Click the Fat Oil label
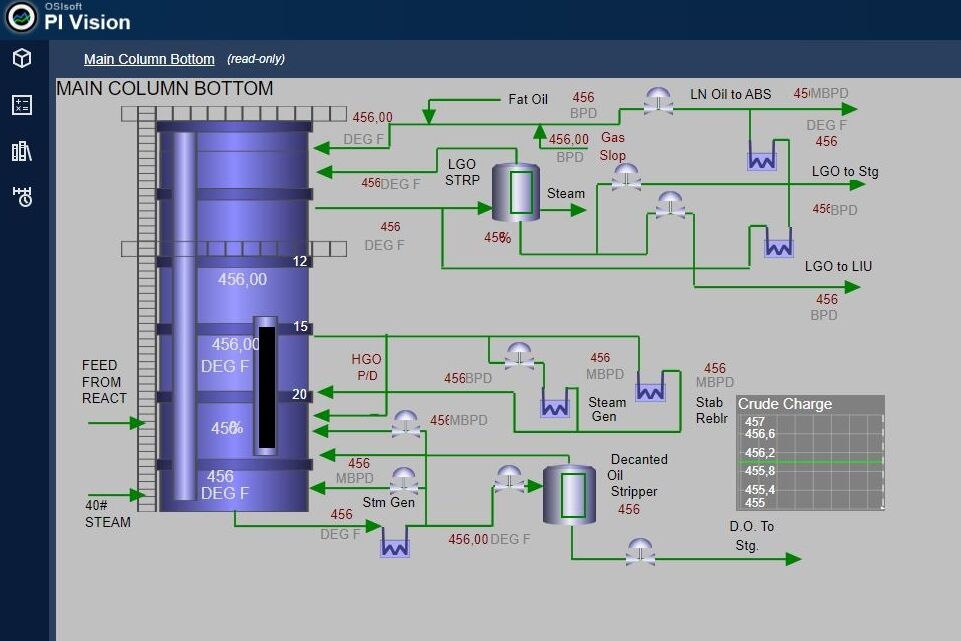961x641 pixels. tap(528, 99)
